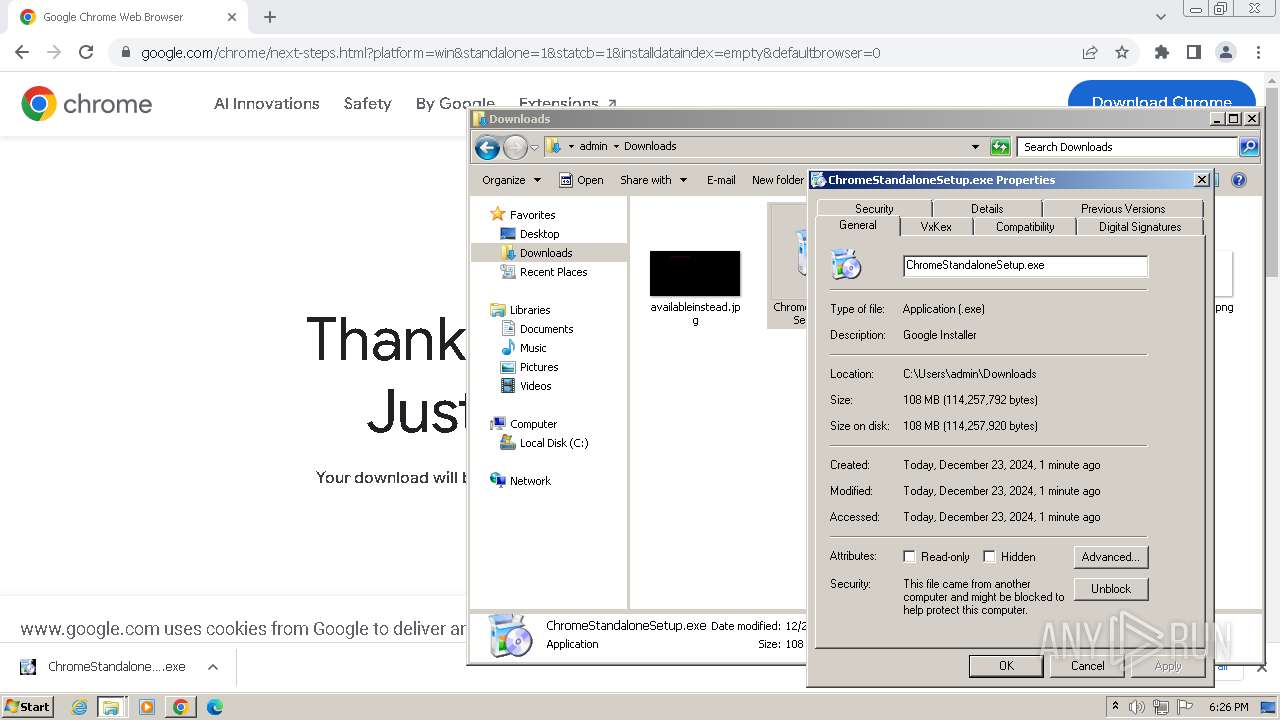Open Chrome three-dot menu
Viewport: 1280px width, 720px height.
coord(1257,52)
